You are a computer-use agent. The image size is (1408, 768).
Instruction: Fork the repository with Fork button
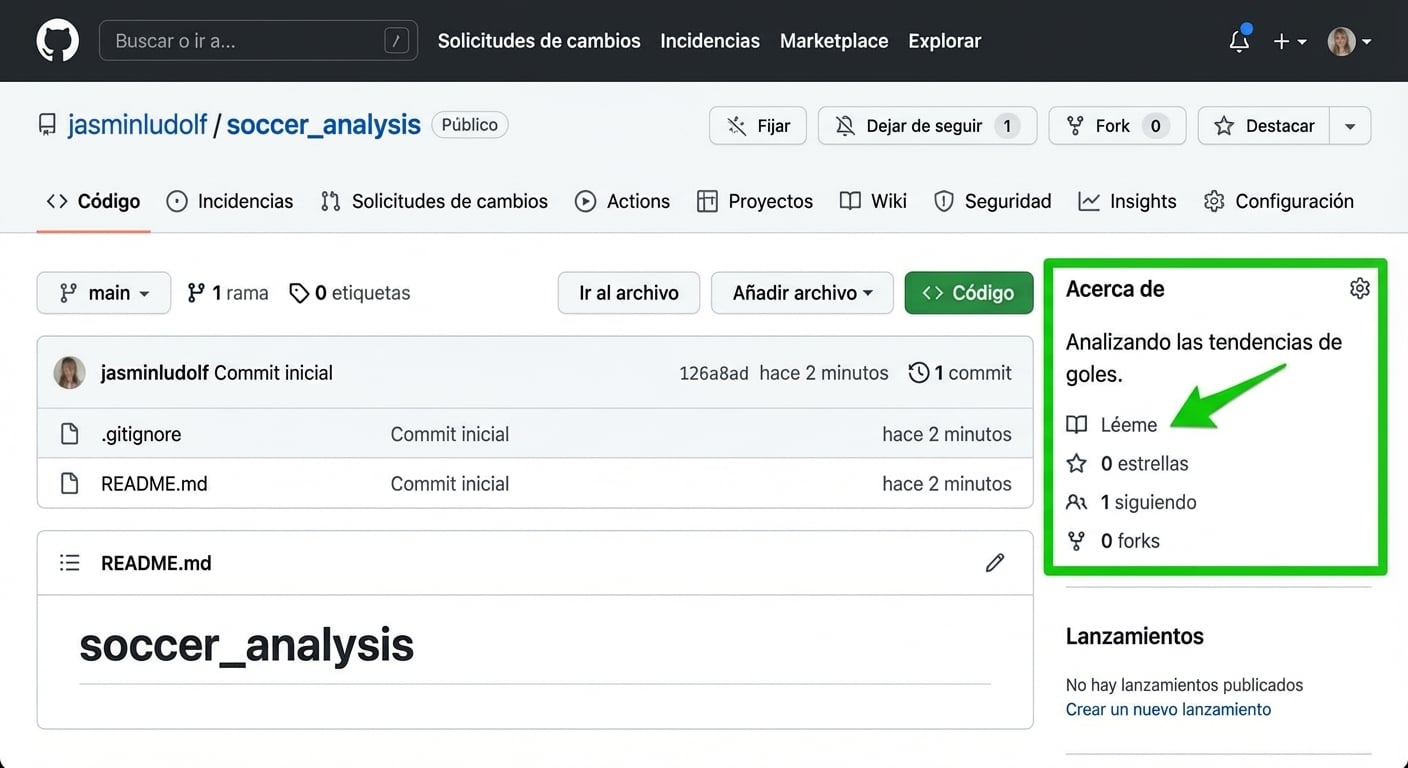1117,126
